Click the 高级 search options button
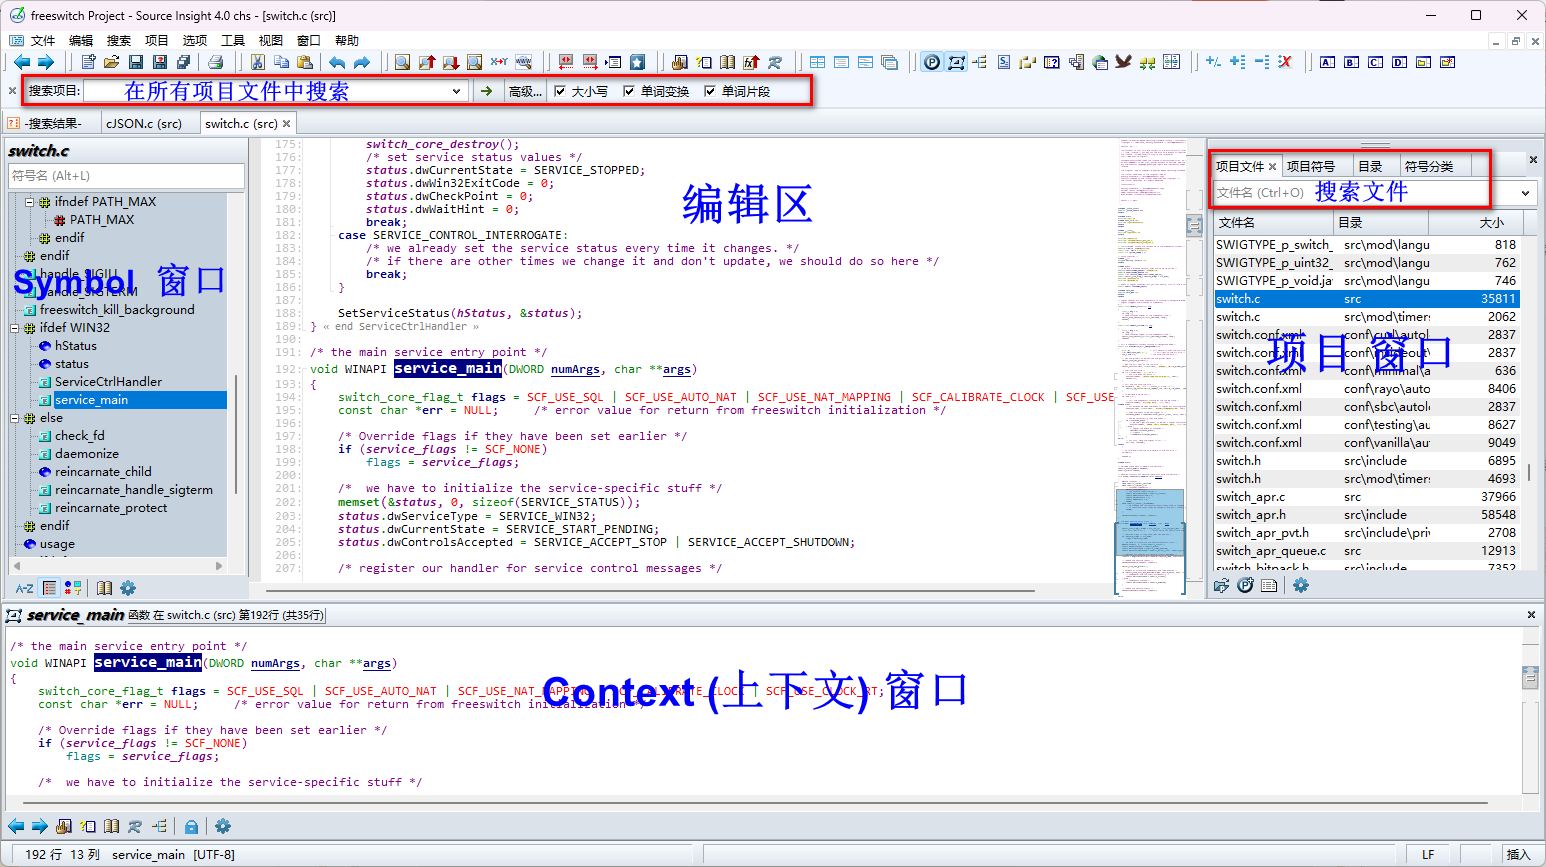The height and width of the screenshot is (867, 1546). [524, 90]
